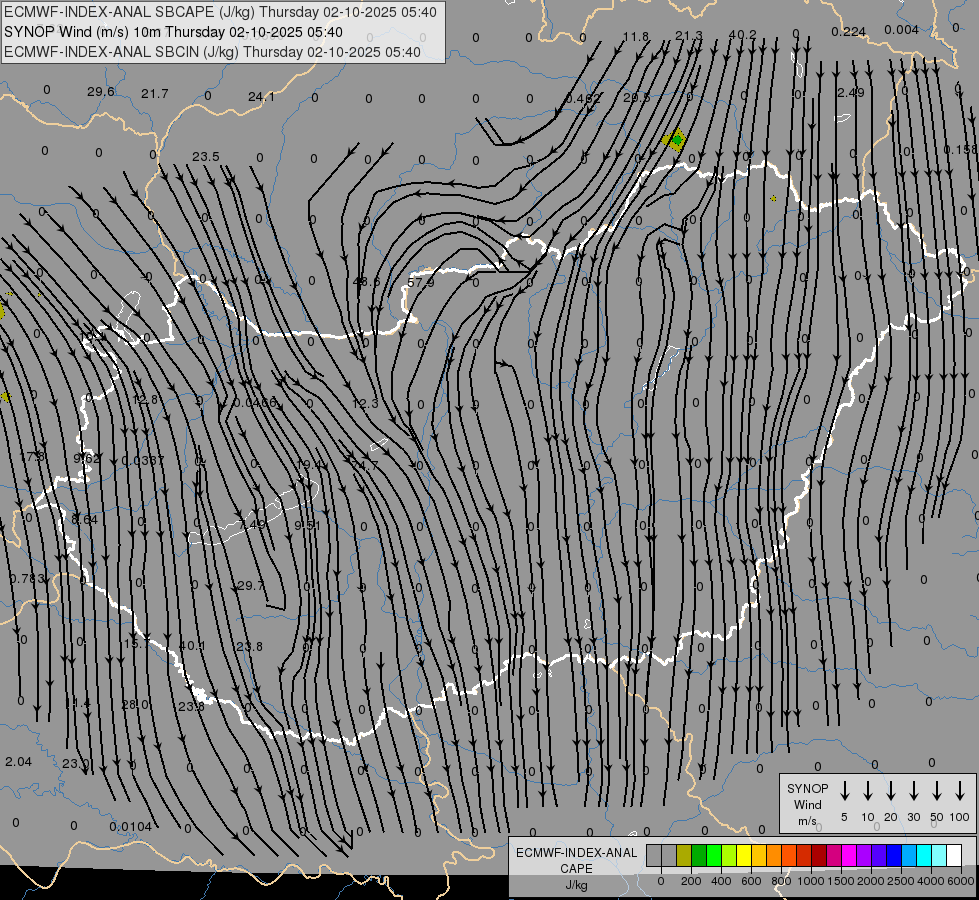Pick the cyan swatch above 4000
Image resolution: width=979 pixels, height=900 pixels.
click(924, 855)
